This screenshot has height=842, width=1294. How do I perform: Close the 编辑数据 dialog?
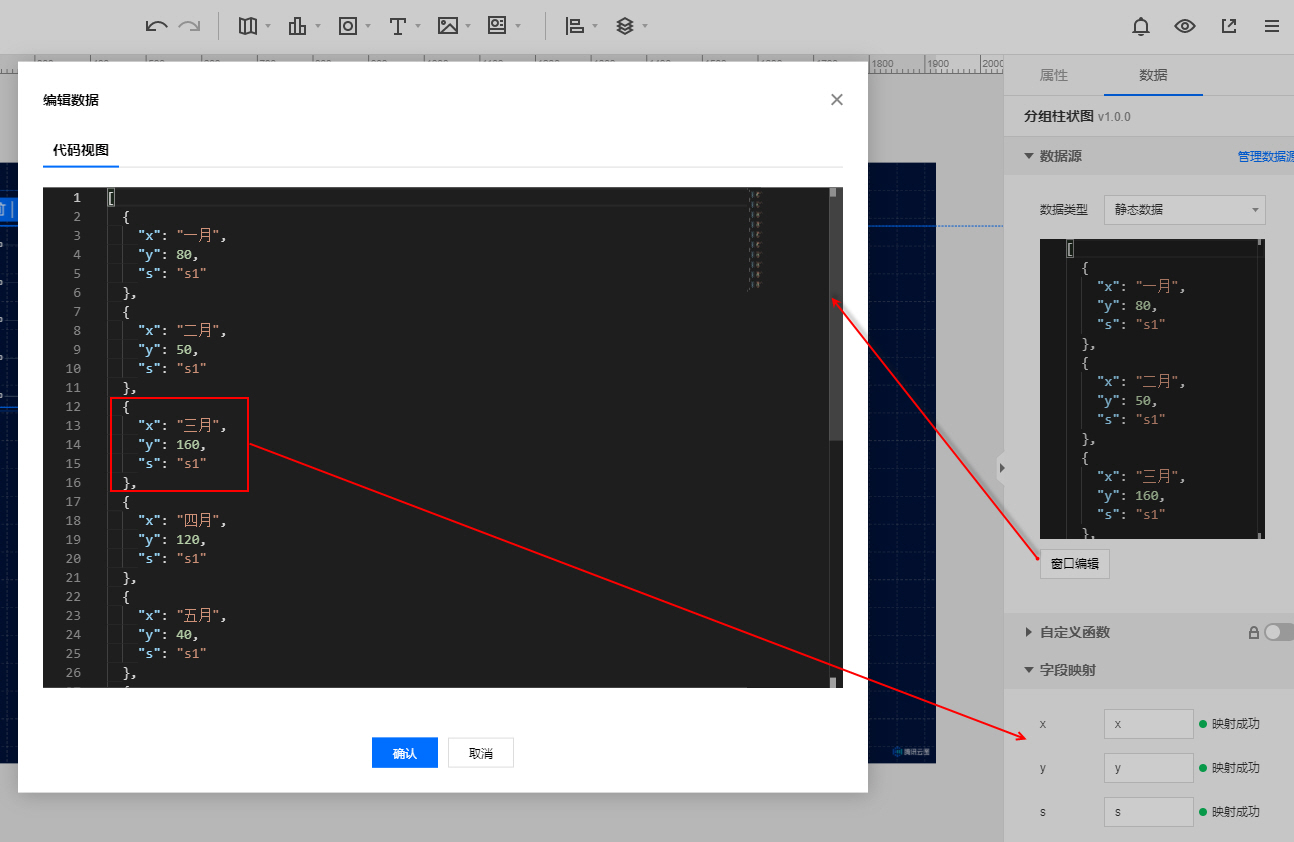pos(837,99)
